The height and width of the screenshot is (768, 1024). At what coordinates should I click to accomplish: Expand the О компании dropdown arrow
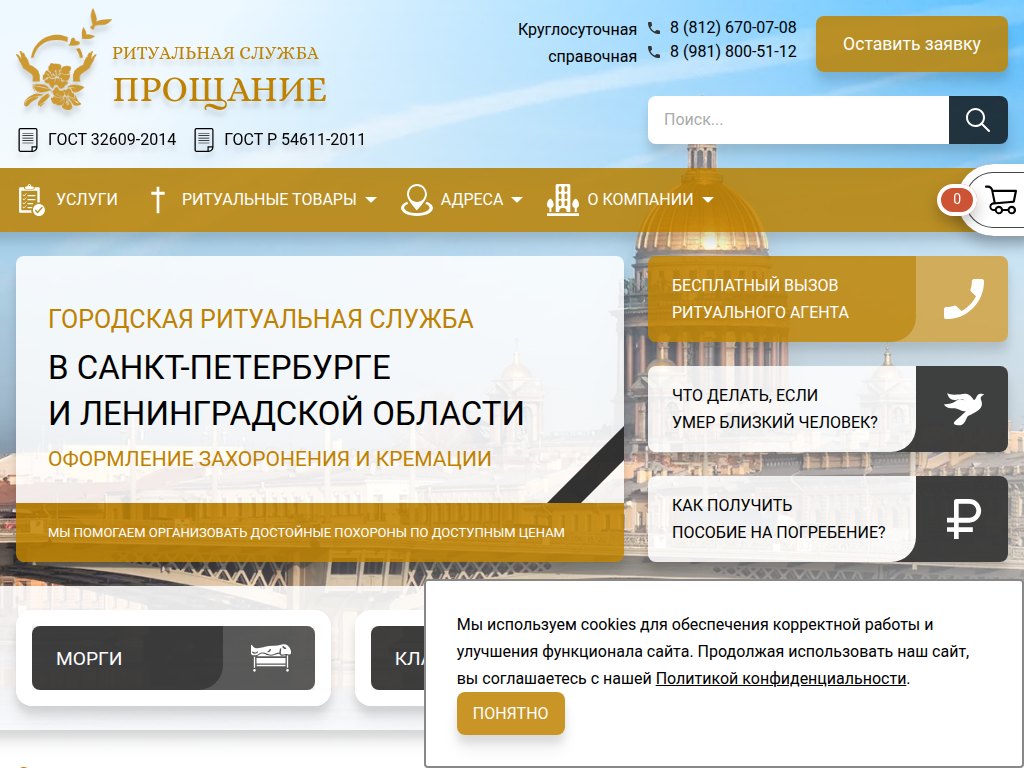coord(708,200)
